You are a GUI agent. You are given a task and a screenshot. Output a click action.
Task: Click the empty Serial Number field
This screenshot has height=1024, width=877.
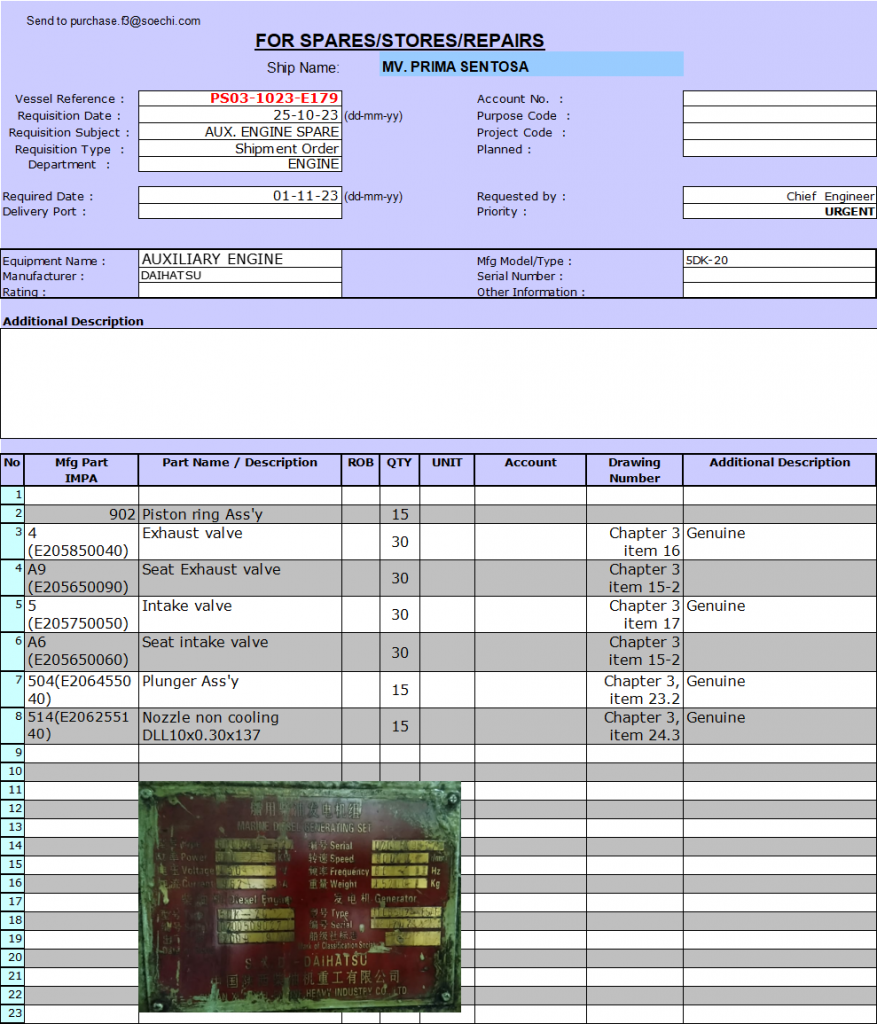(779, 276)
